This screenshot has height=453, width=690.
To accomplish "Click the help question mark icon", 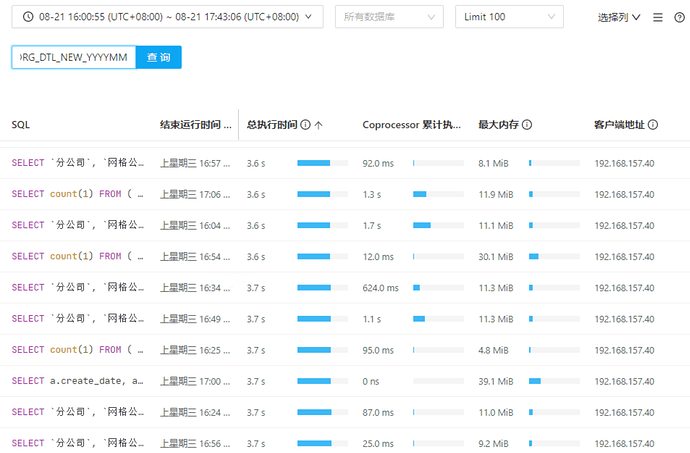I will (679, 17).
